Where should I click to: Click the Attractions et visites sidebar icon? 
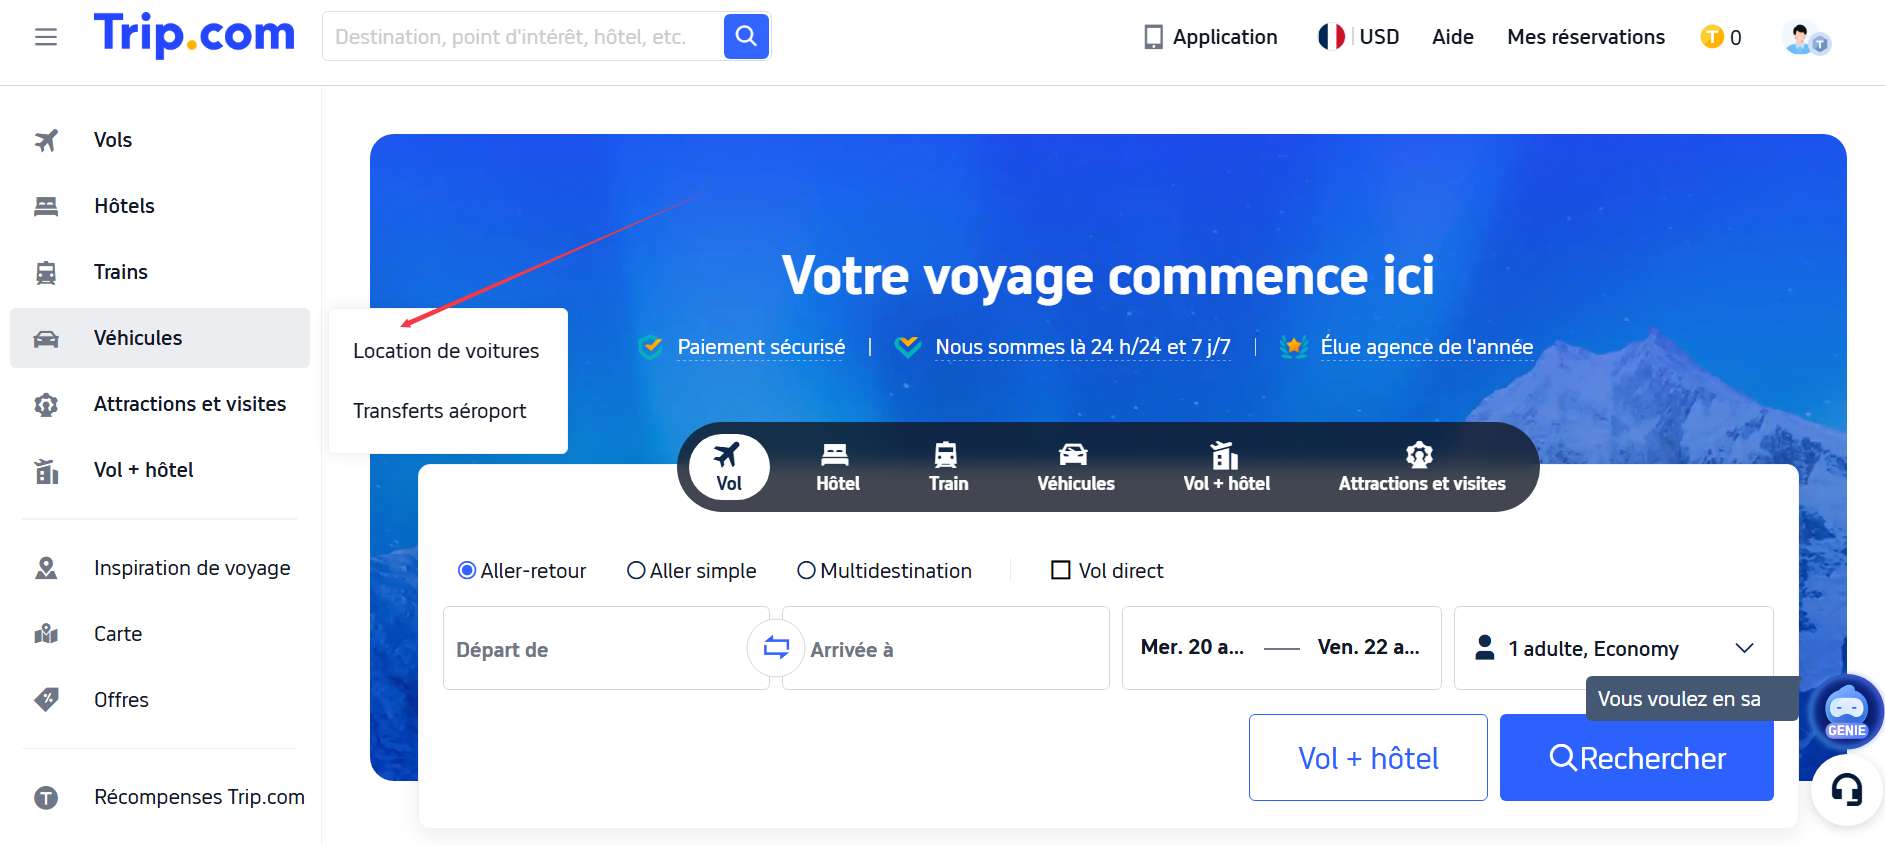(x=46, y=404)
